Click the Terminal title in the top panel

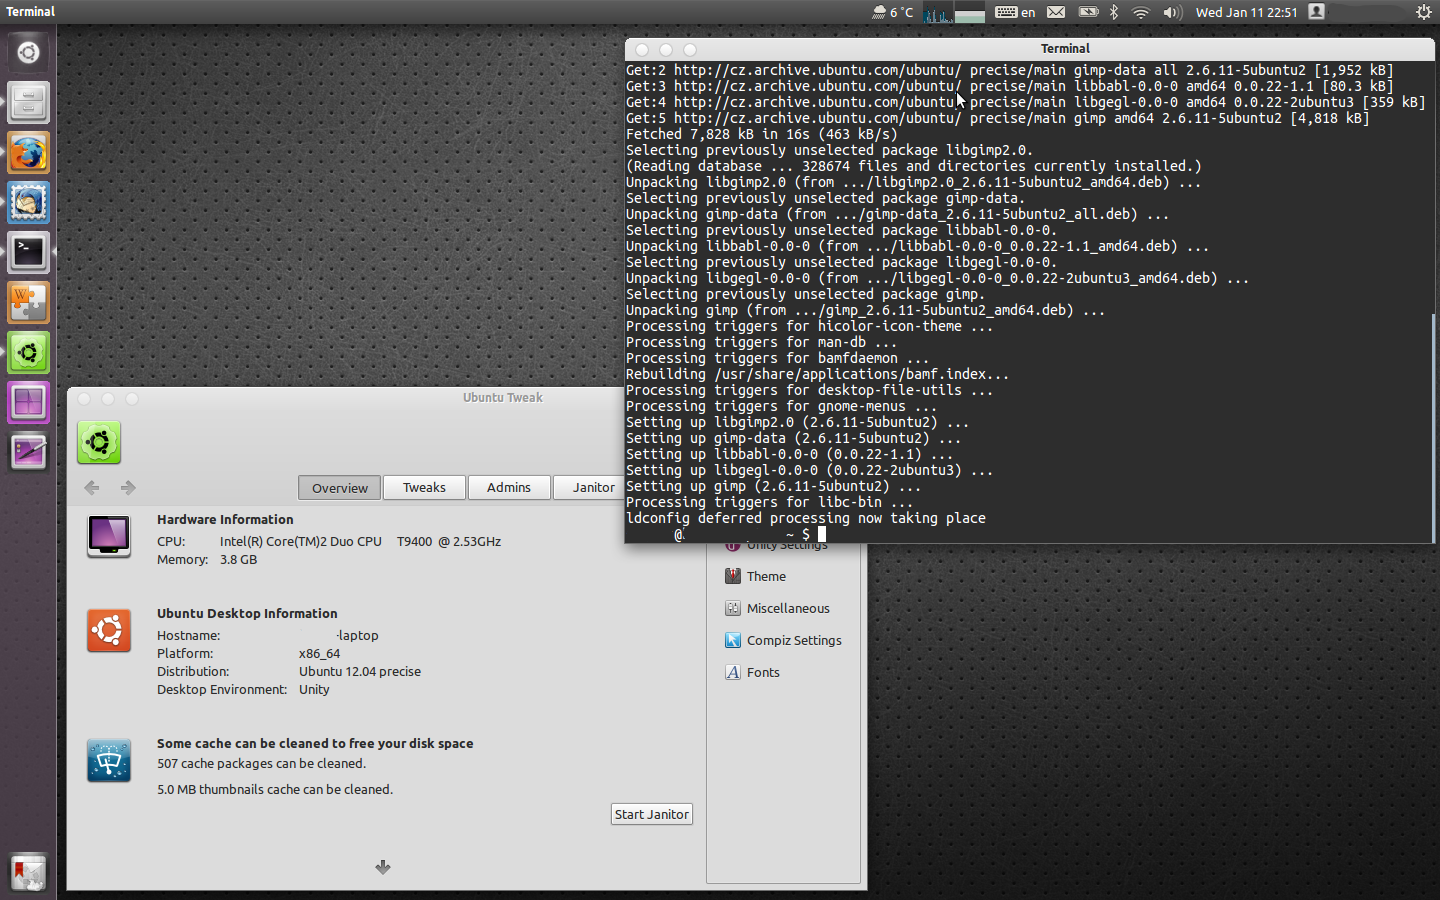coord(30,12)
